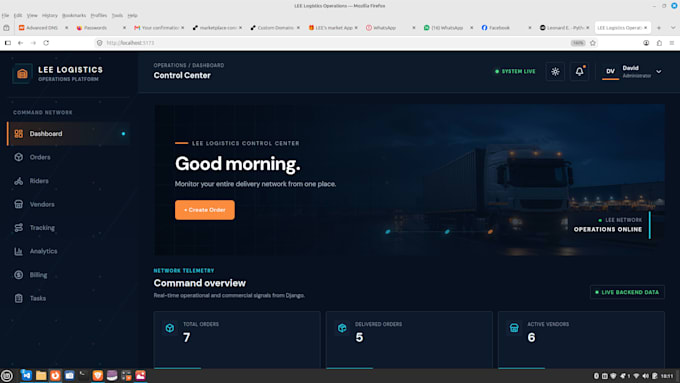The height and width of the screenshot is (383, 680).
Task: Click the System Live status indicator
Action: (515, 72)
